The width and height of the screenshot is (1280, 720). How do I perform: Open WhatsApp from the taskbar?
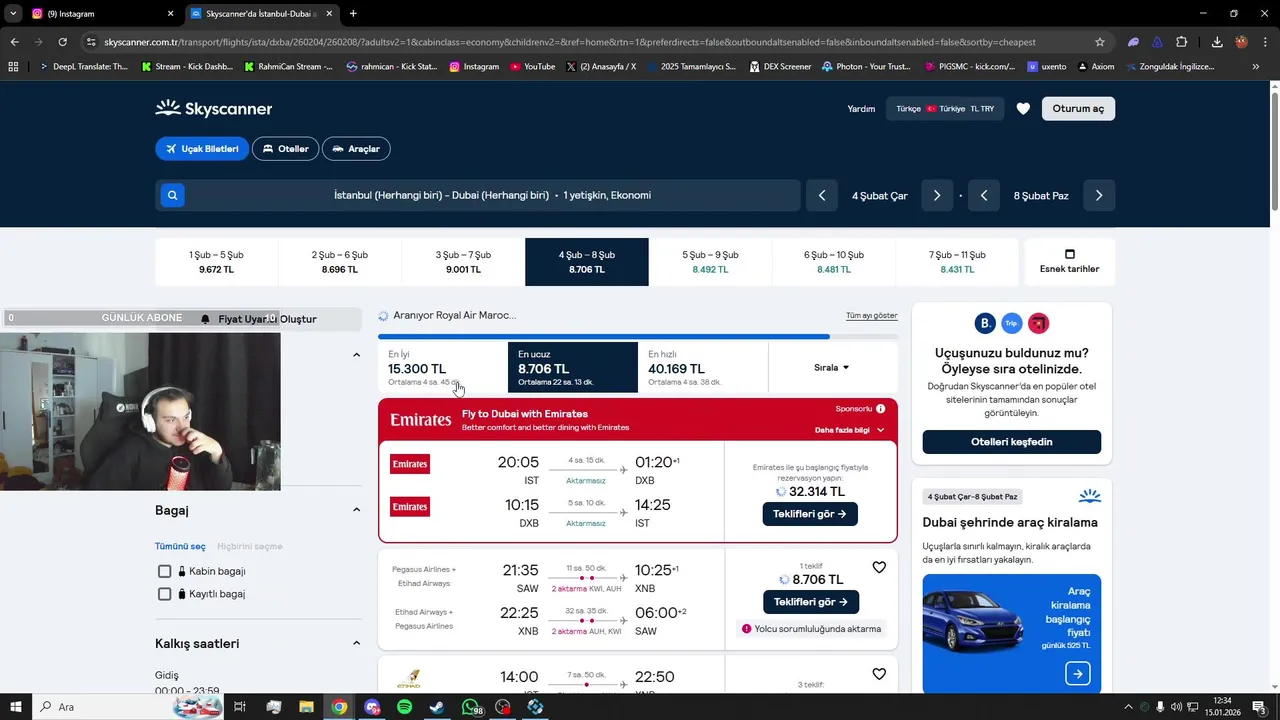tap(470, 707)
